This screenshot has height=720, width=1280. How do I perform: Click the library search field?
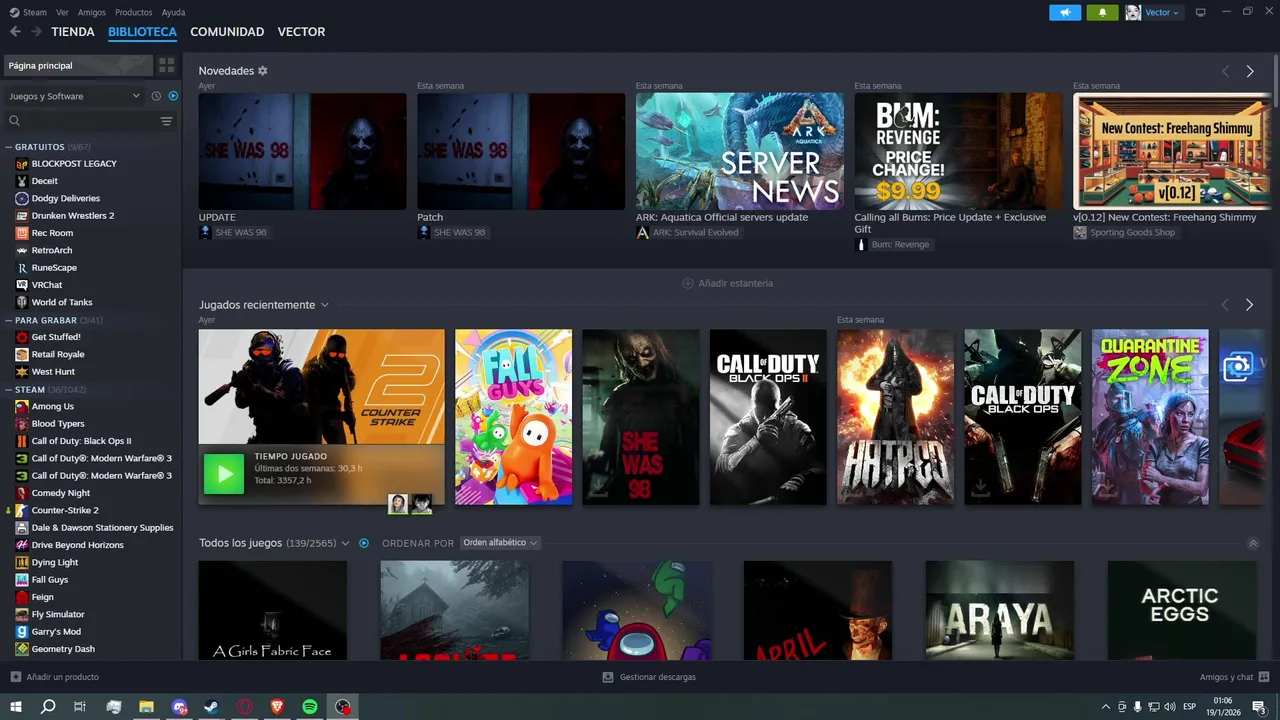[x=80, y=121]
